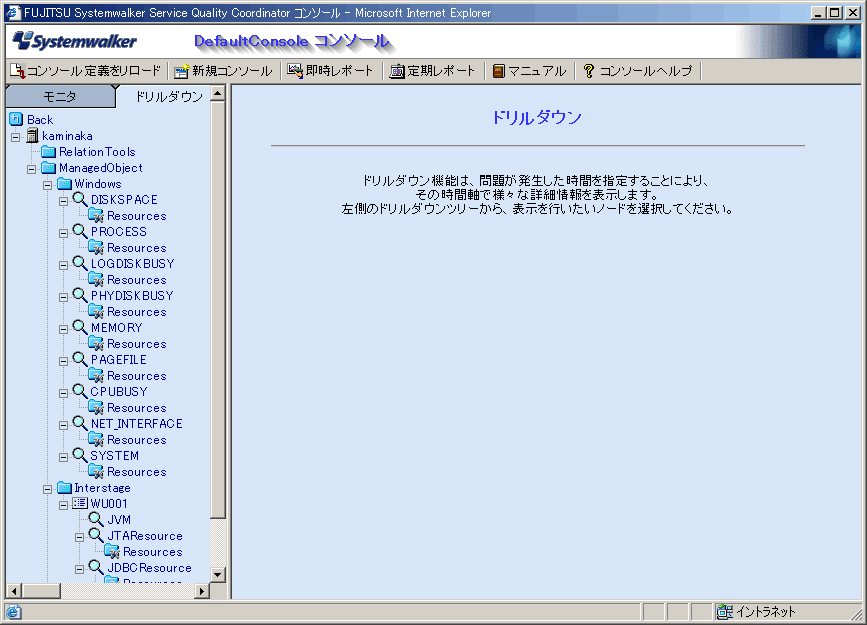Open a new console (新規コンソール)
This screenshot has height=625, width=867.
[223, 71]
